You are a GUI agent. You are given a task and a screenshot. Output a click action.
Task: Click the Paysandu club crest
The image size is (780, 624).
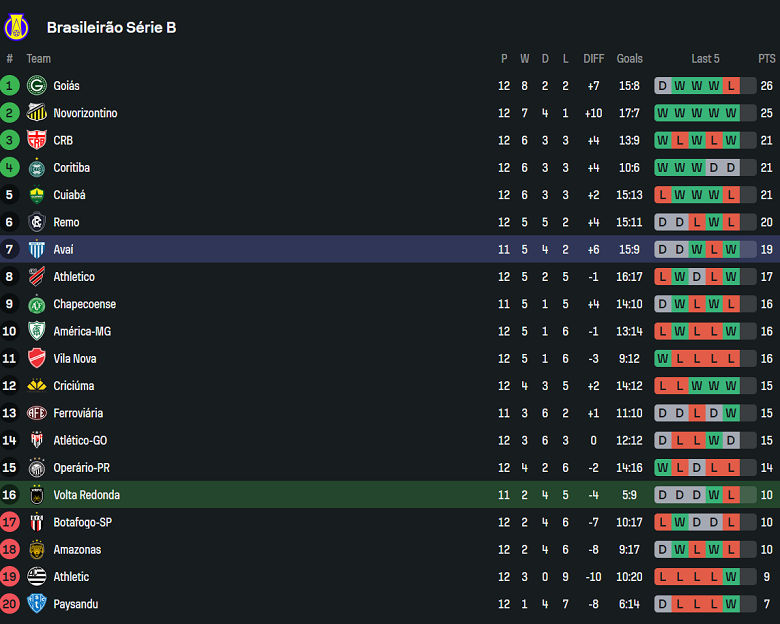pos(37,604)
